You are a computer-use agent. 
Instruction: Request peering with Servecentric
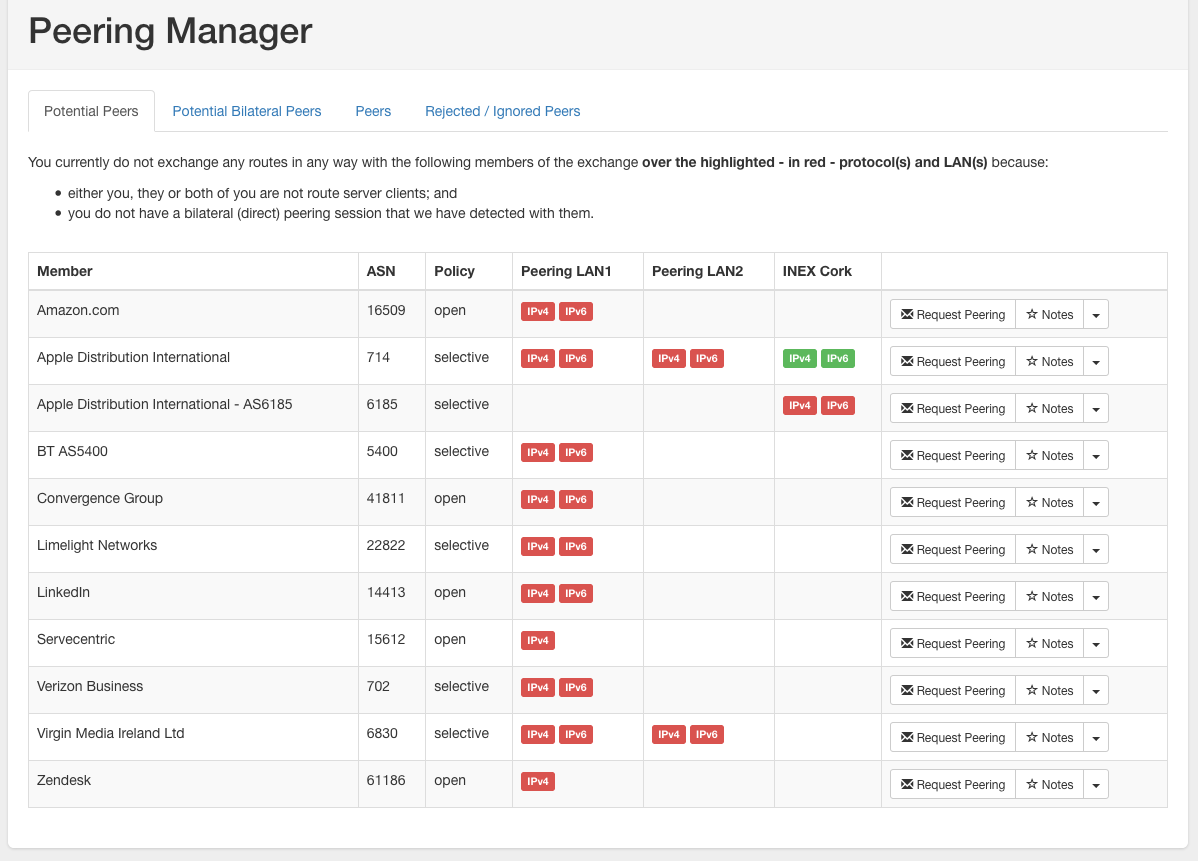(953, 643)
